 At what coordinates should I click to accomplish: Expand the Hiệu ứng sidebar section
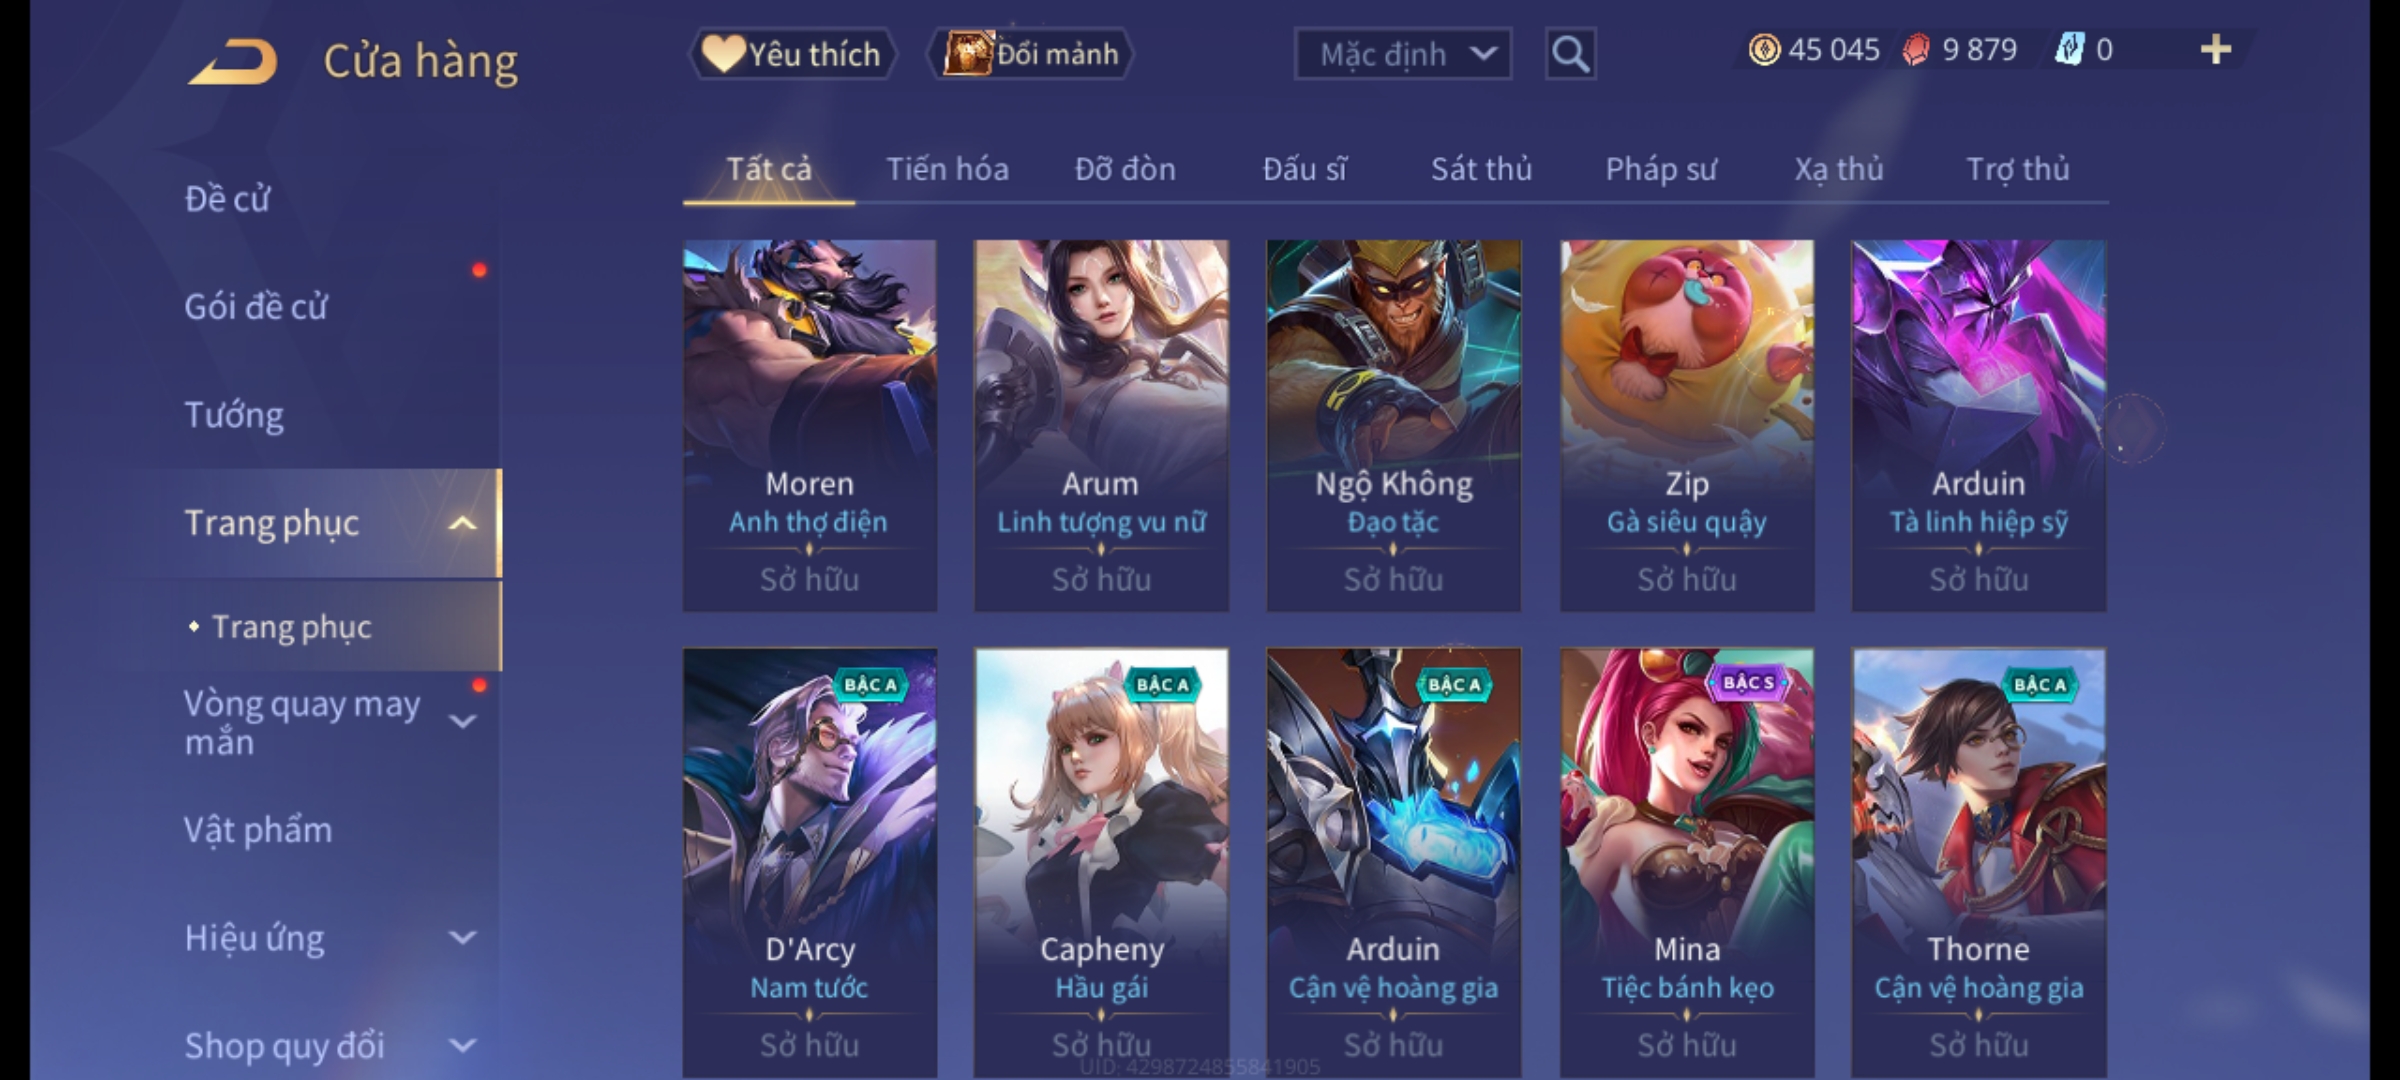point(461,938)
